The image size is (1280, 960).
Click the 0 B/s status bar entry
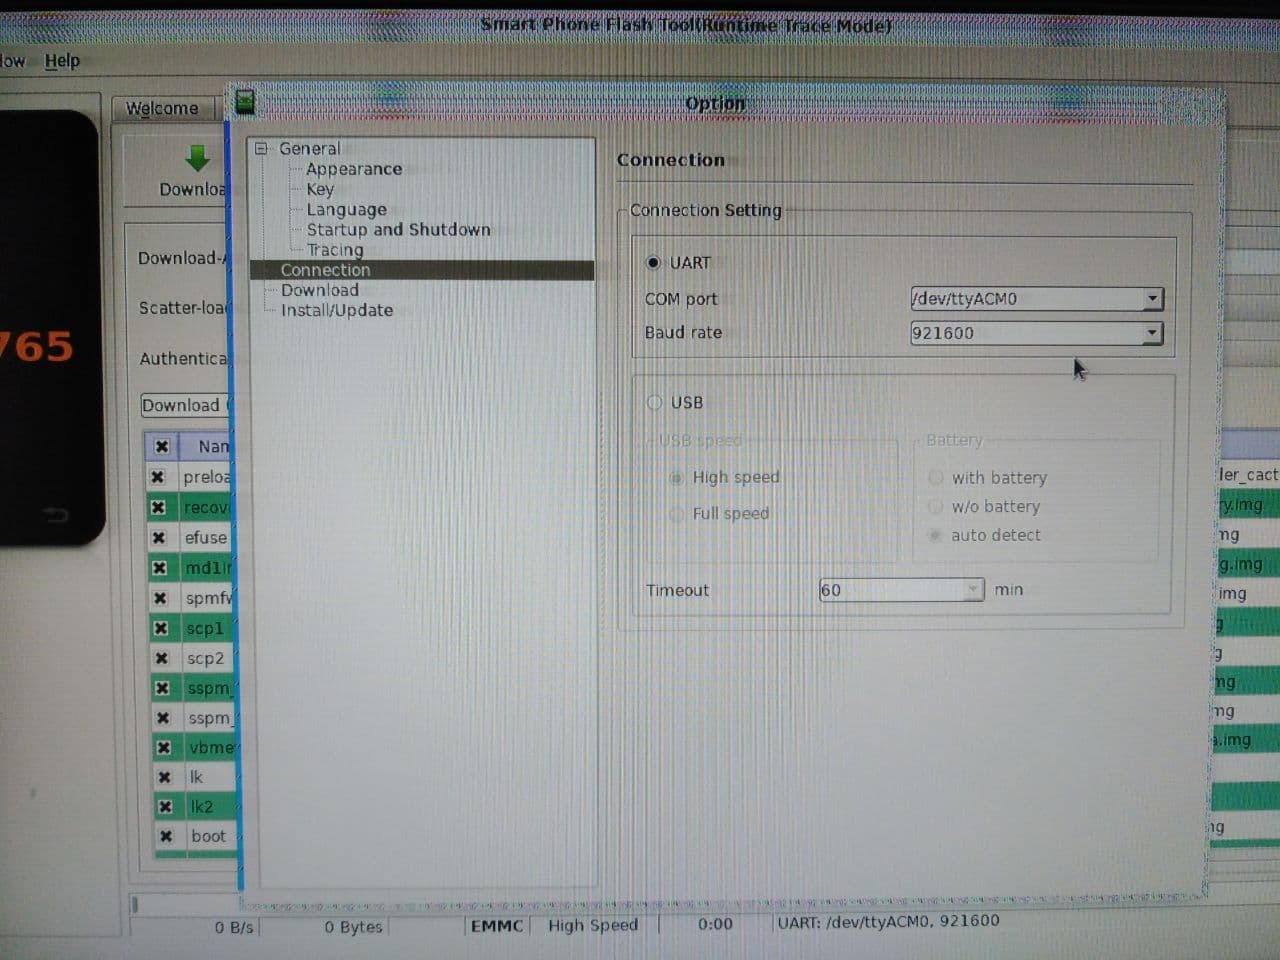[x=234, y=928]
